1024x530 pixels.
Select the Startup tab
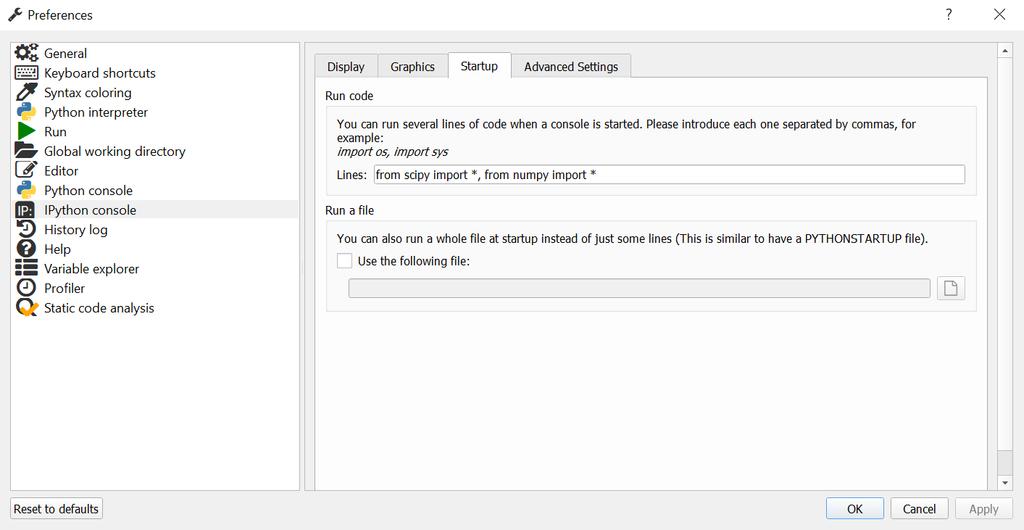coord(479,66)
